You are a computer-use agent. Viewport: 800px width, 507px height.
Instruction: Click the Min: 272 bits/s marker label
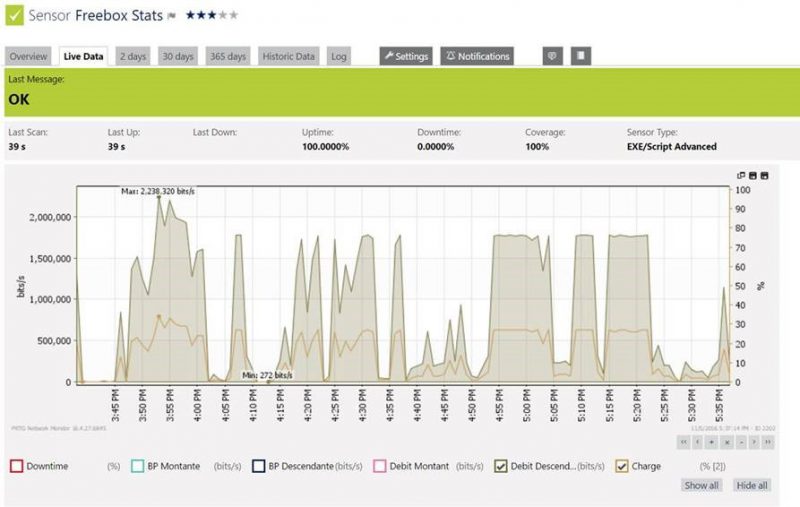267,375
